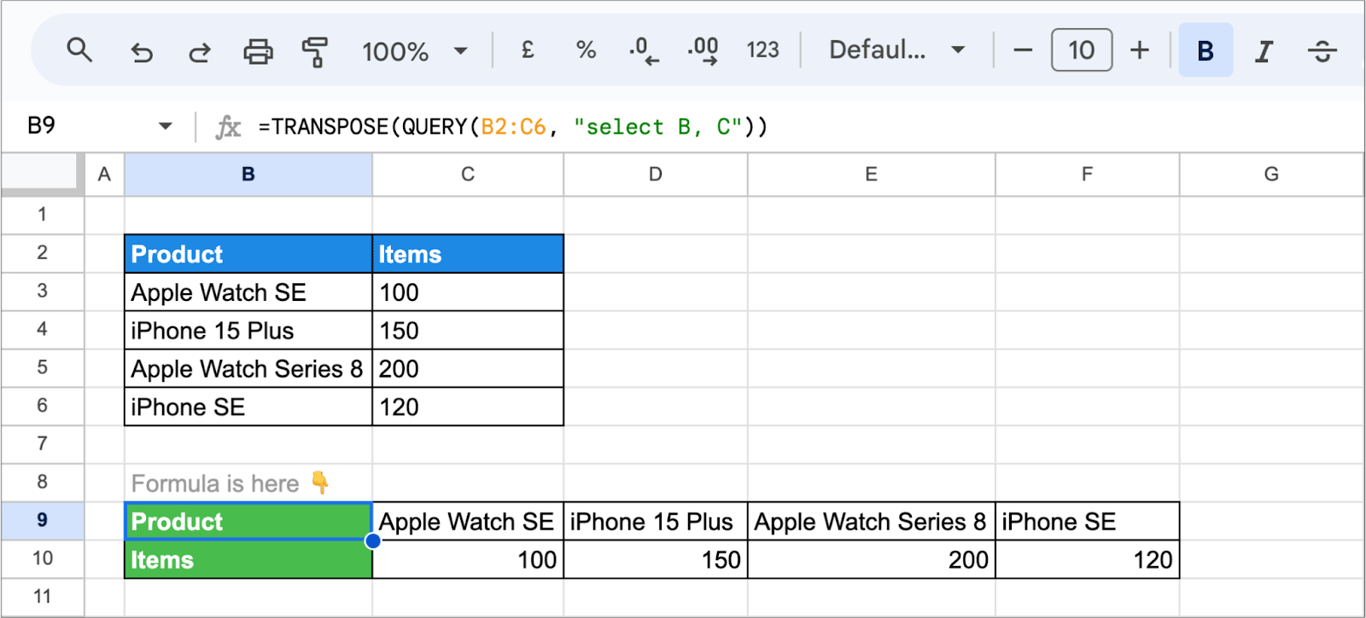Toggle Bold formatting
The width and height of the screenshot is (1366, 618).
click(x=1206, y=50)
